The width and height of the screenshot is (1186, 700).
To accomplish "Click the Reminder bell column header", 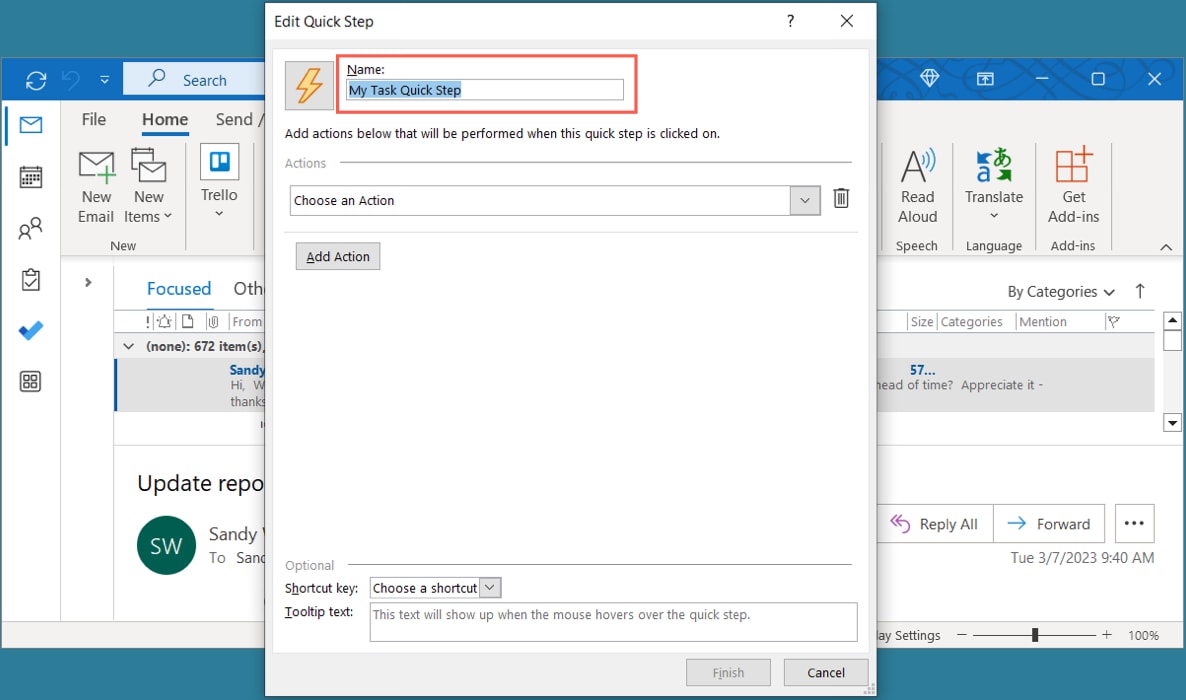I will click(164, 322).
